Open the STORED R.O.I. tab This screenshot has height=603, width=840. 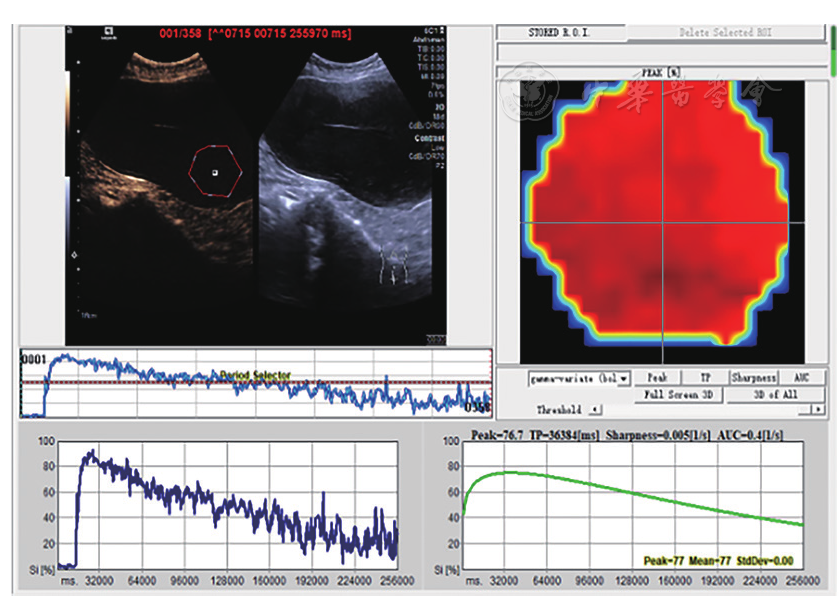(x=560, y=33)
